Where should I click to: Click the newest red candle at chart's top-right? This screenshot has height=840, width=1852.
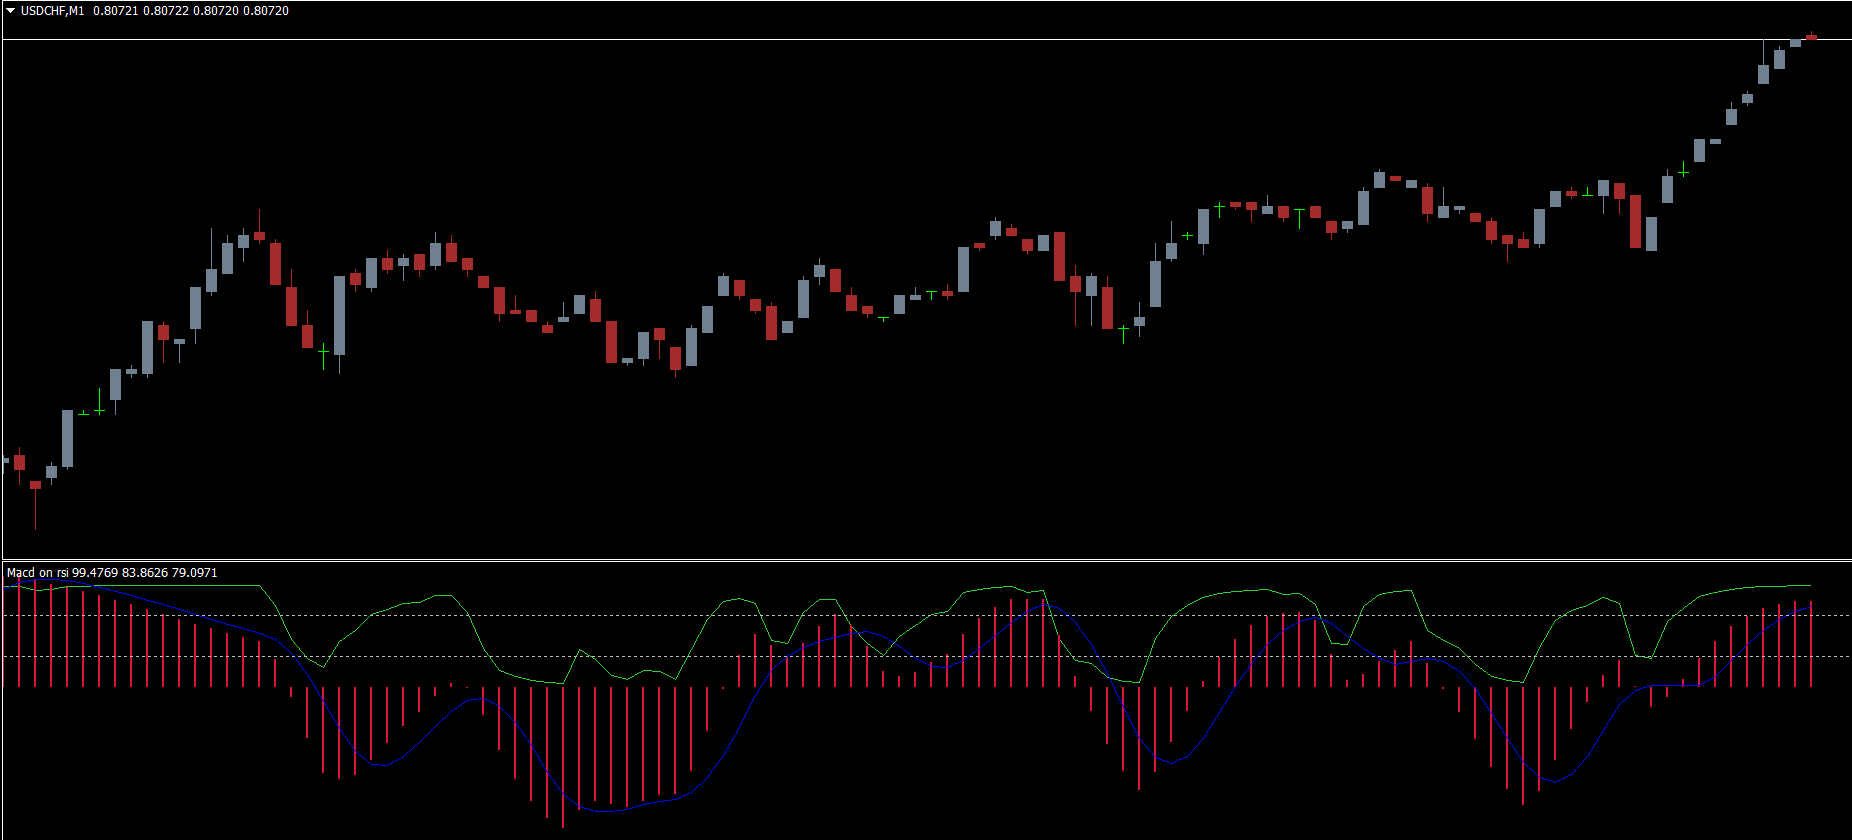(1811, 37)
